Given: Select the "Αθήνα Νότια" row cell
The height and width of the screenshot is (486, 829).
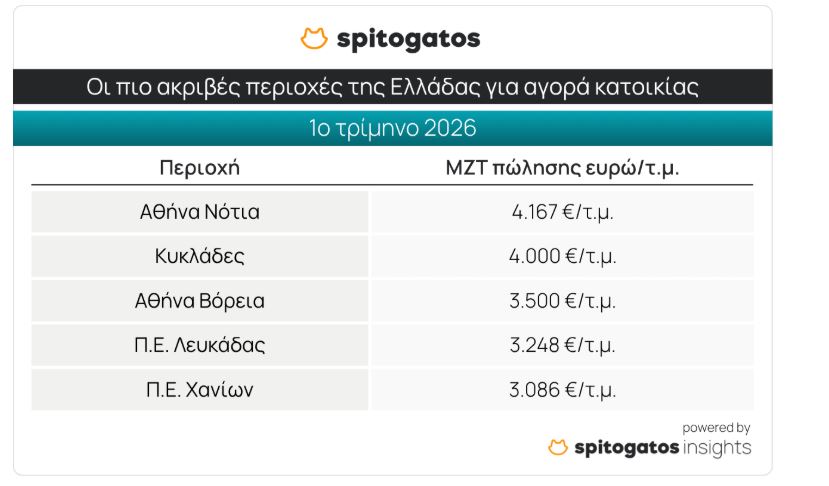Looking at the screenshot, I should [x=200, y=212].
